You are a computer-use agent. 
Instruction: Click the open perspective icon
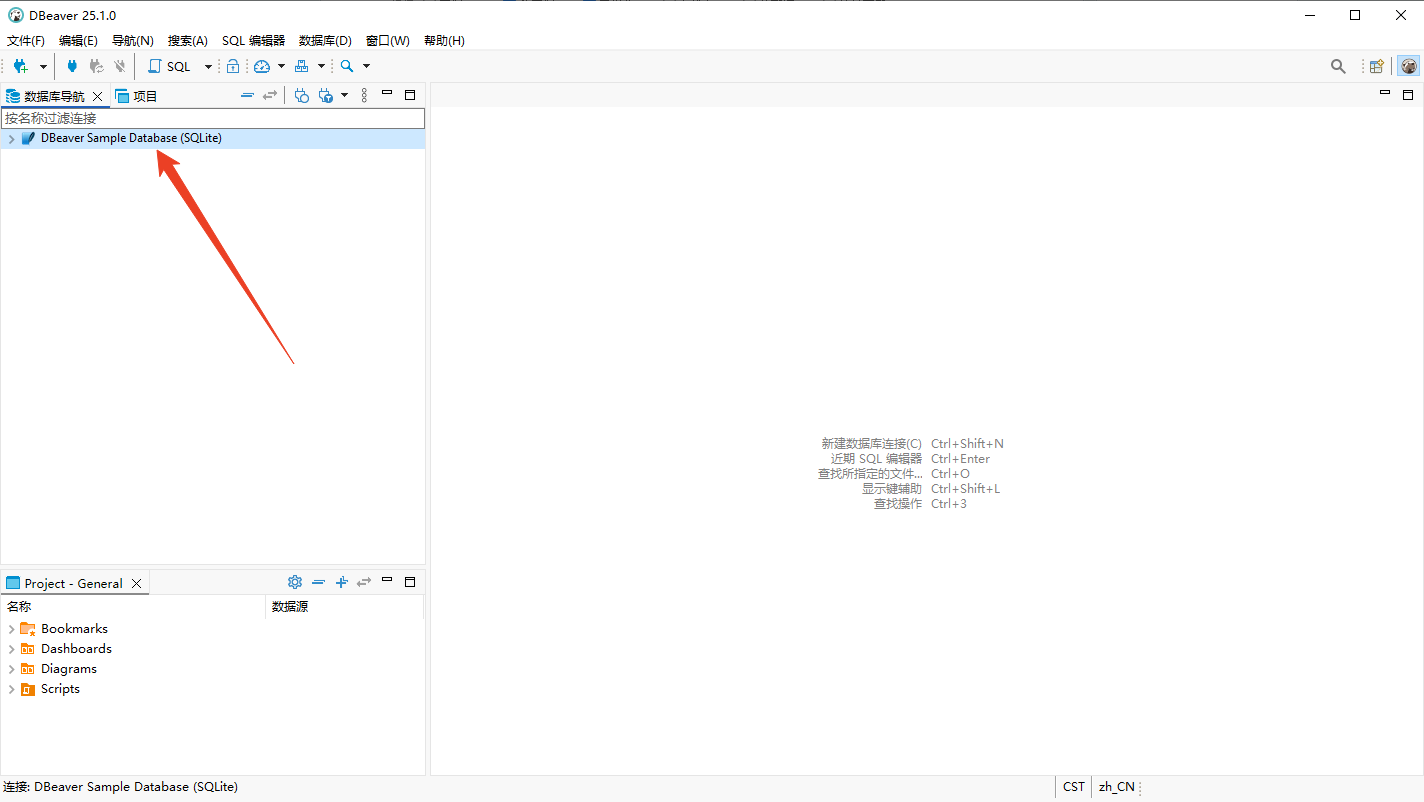(1377, 66)
